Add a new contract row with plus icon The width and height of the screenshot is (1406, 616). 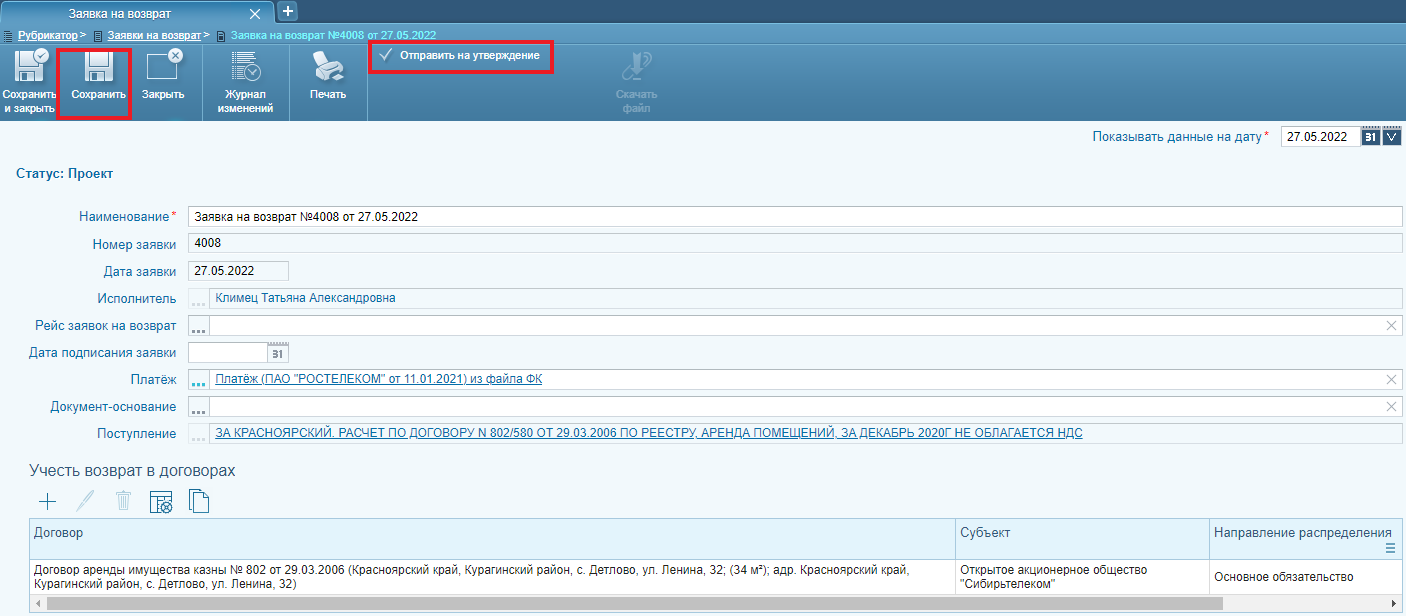[46, 502]
